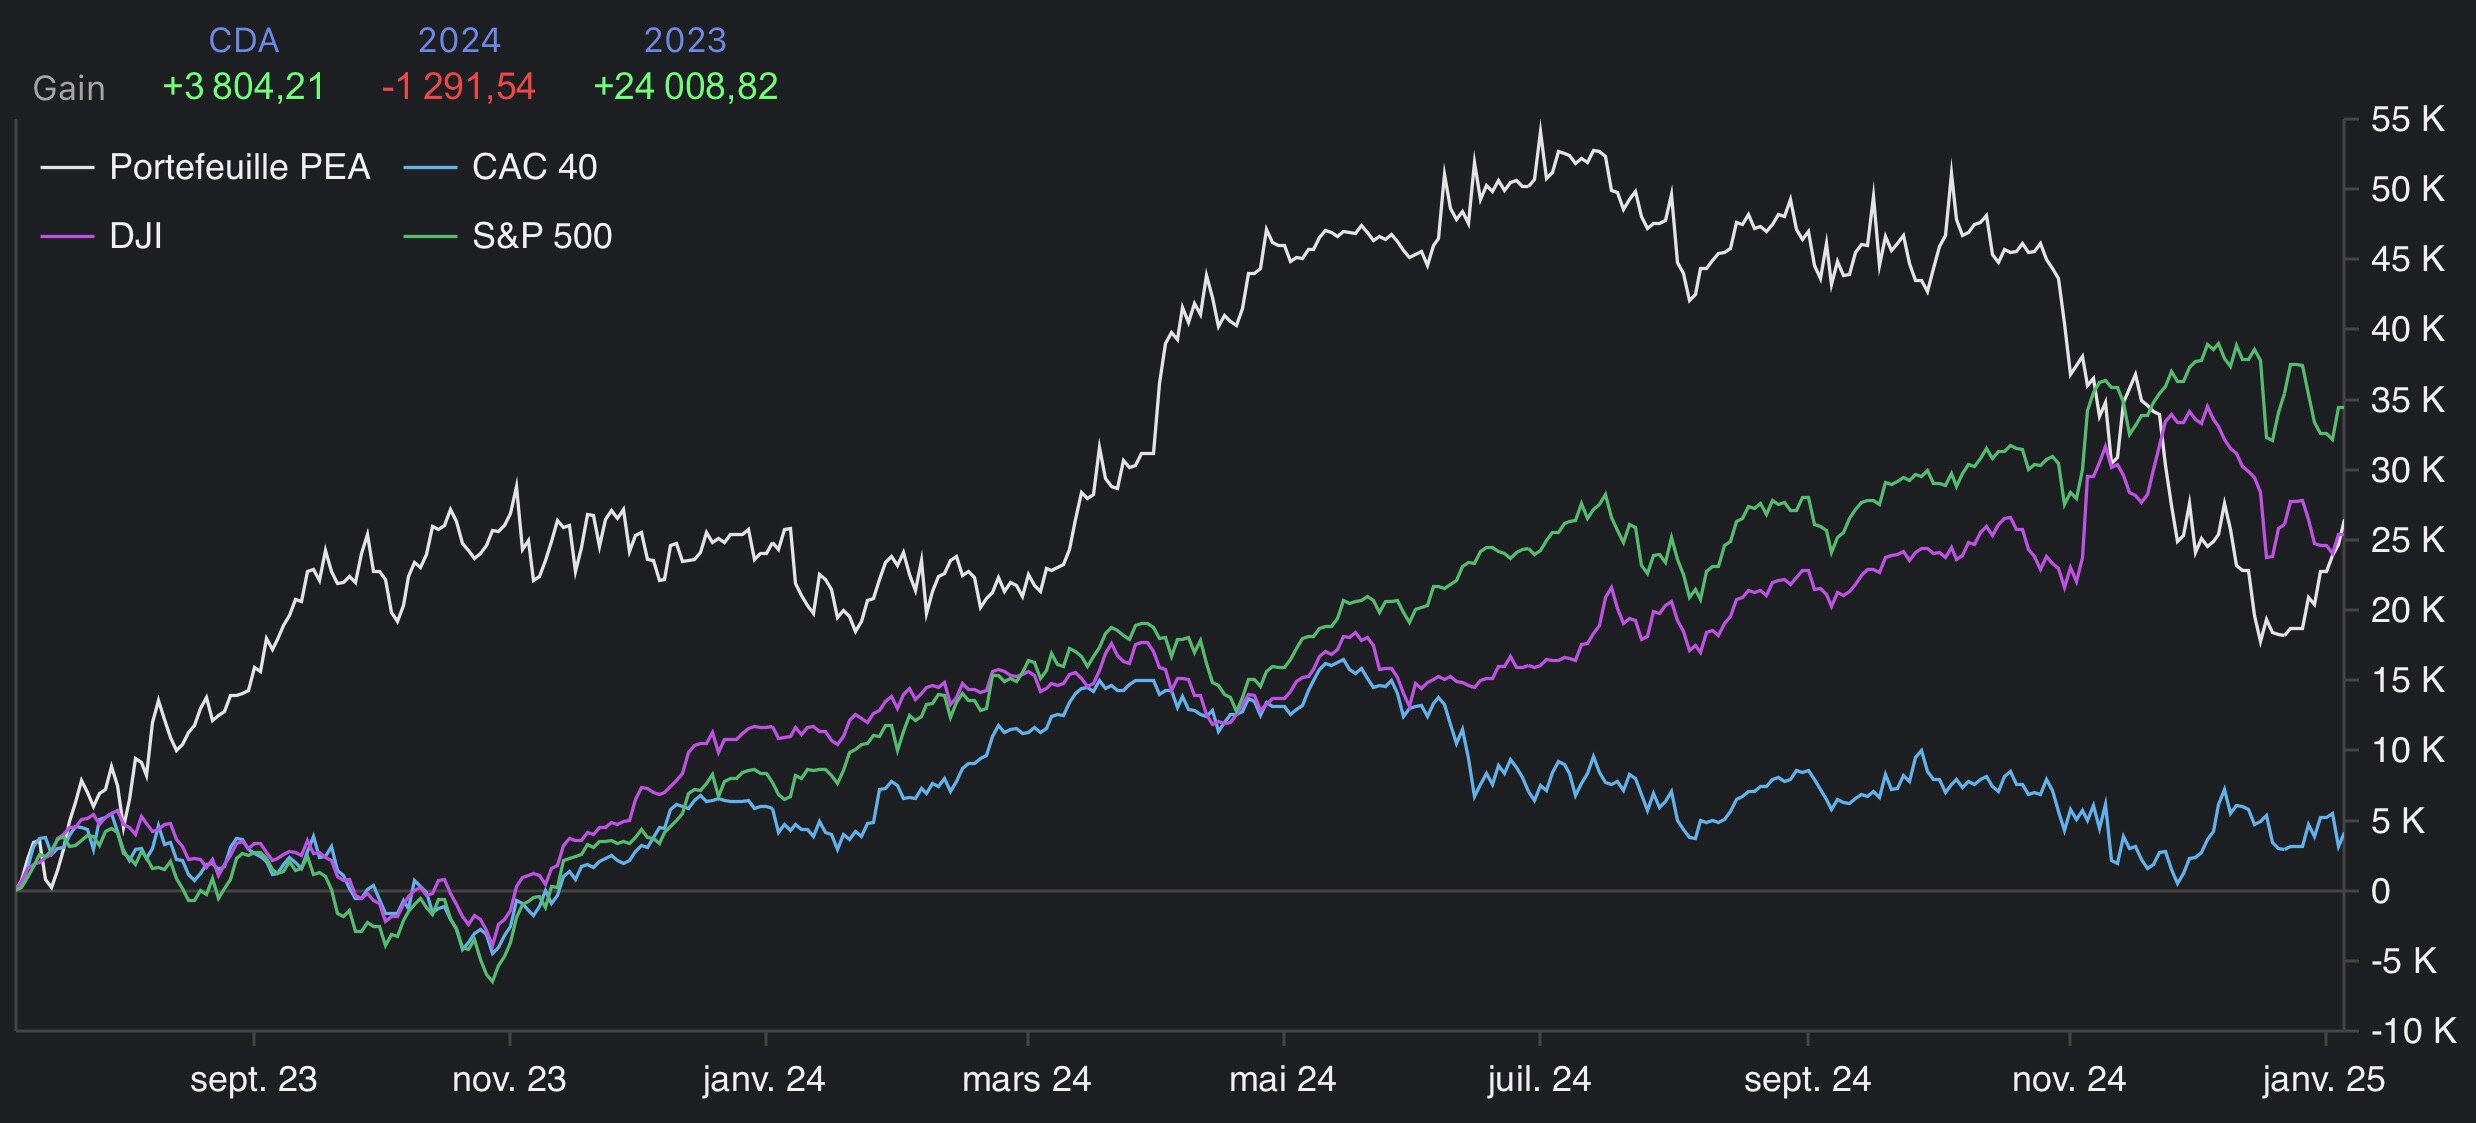Click the Gain row label
The image size is (2476, 1123).
pyautogui.click(x=69, y=88)
